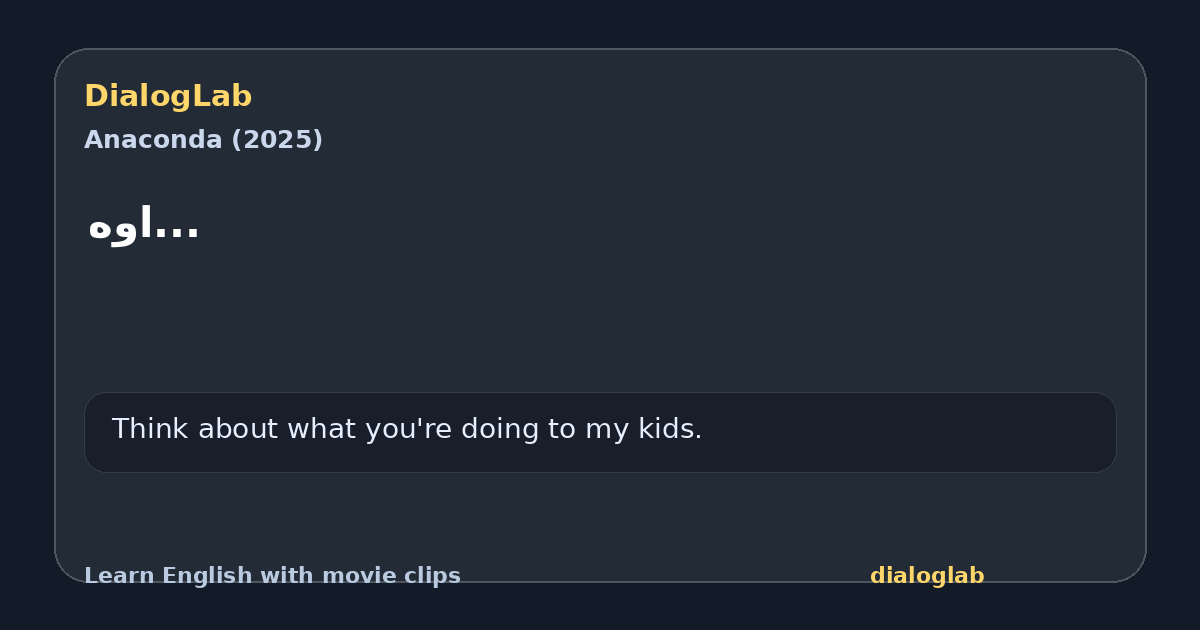Viewport: 1200px width, 630px height.
Task: Click the English subtitle box
Action: click(x=600, y=432)
